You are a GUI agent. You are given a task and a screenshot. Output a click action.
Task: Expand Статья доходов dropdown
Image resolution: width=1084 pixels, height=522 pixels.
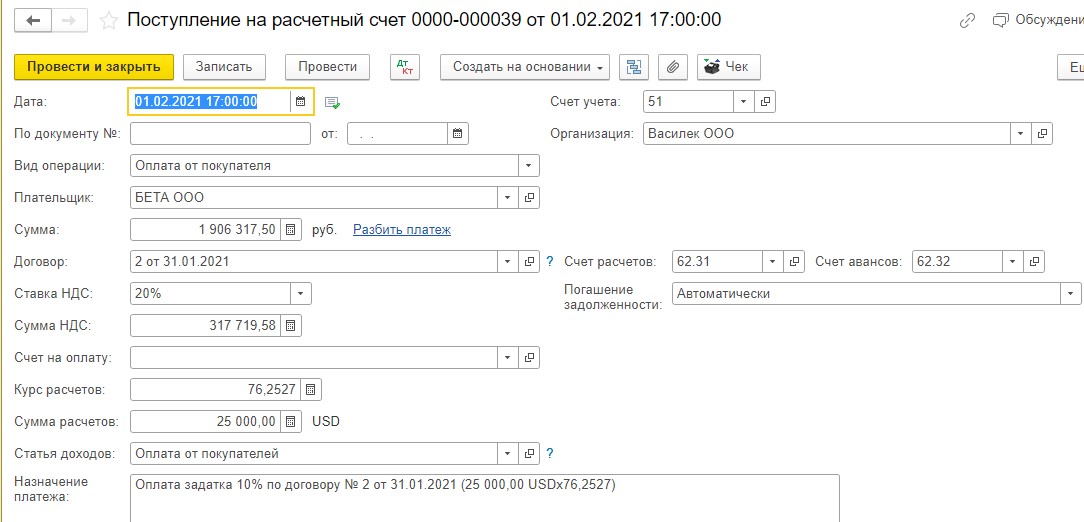pos(508,454)
